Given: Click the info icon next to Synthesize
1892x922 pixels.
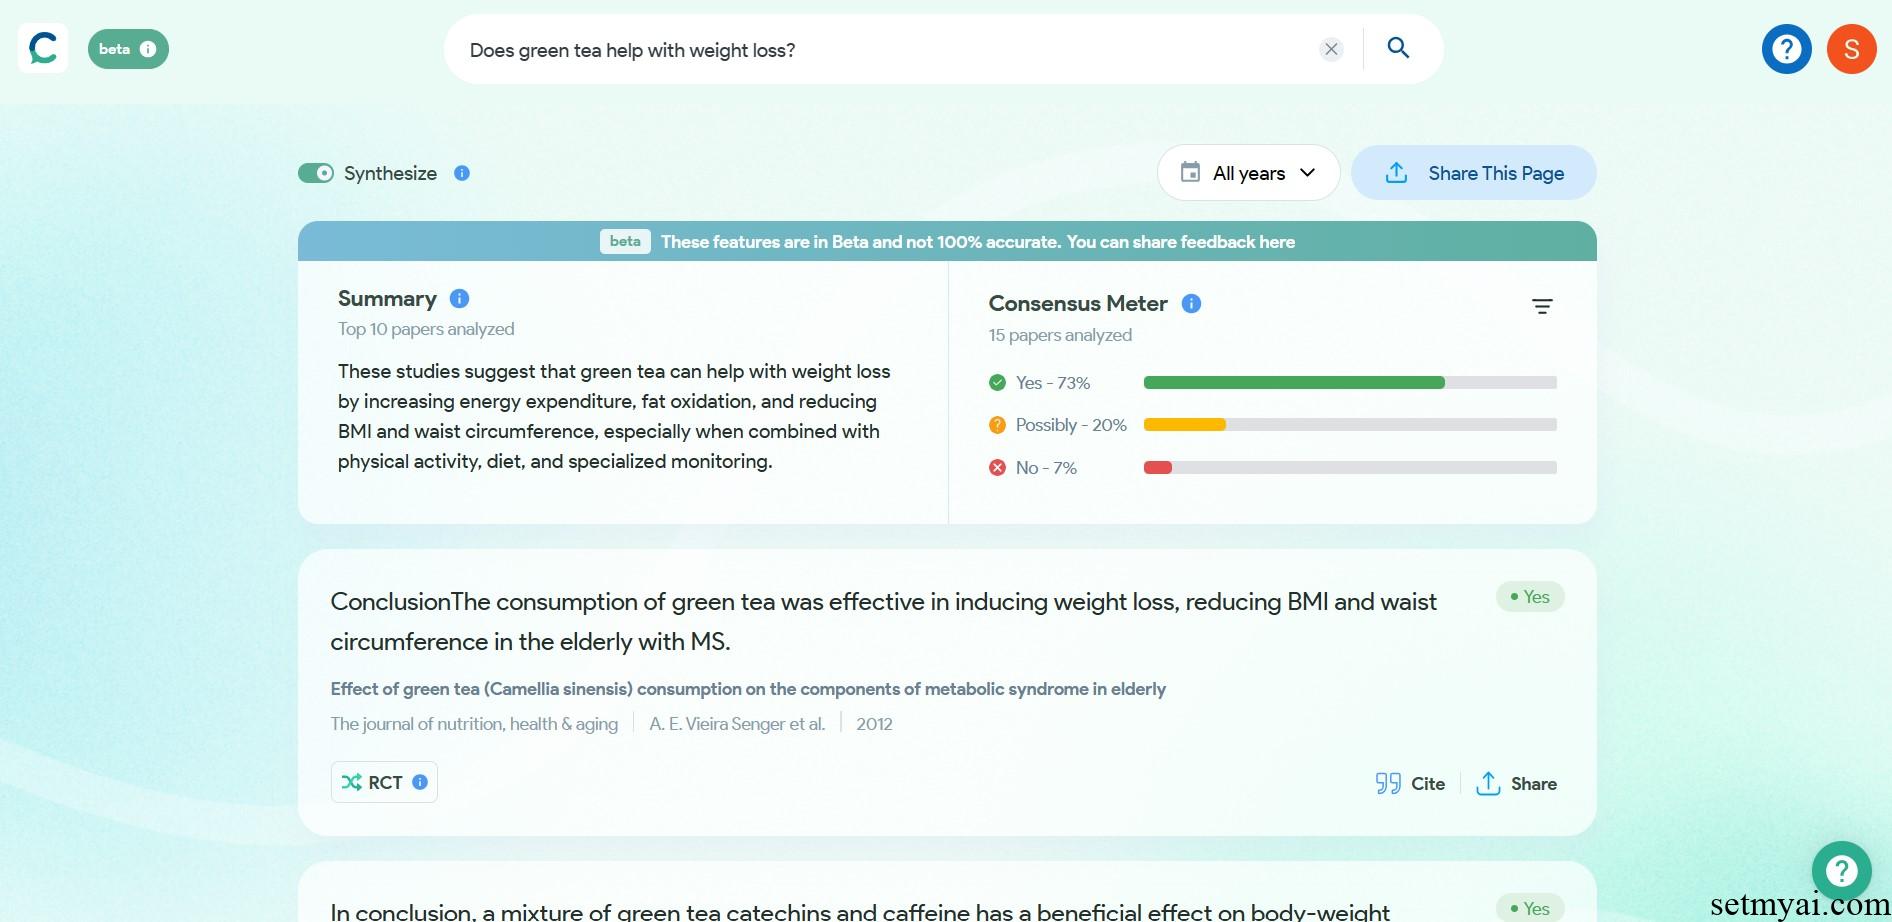Looking at the screenshot, I should [462, 173].
